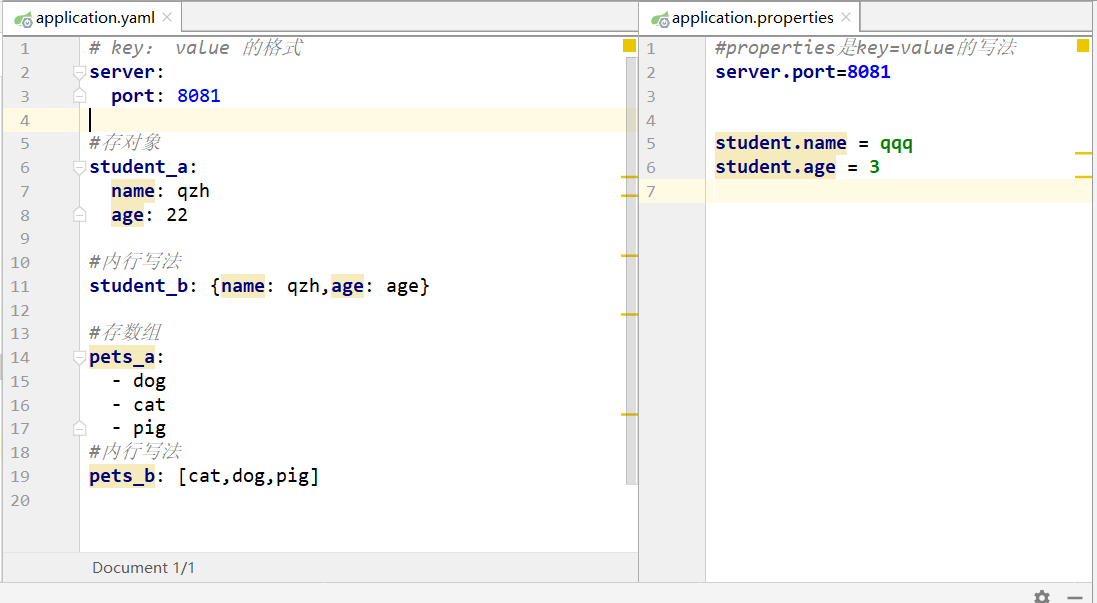Click the highlighted 'pets_a' key
The width and height of the screenshot is (1097, 603).
122,357
